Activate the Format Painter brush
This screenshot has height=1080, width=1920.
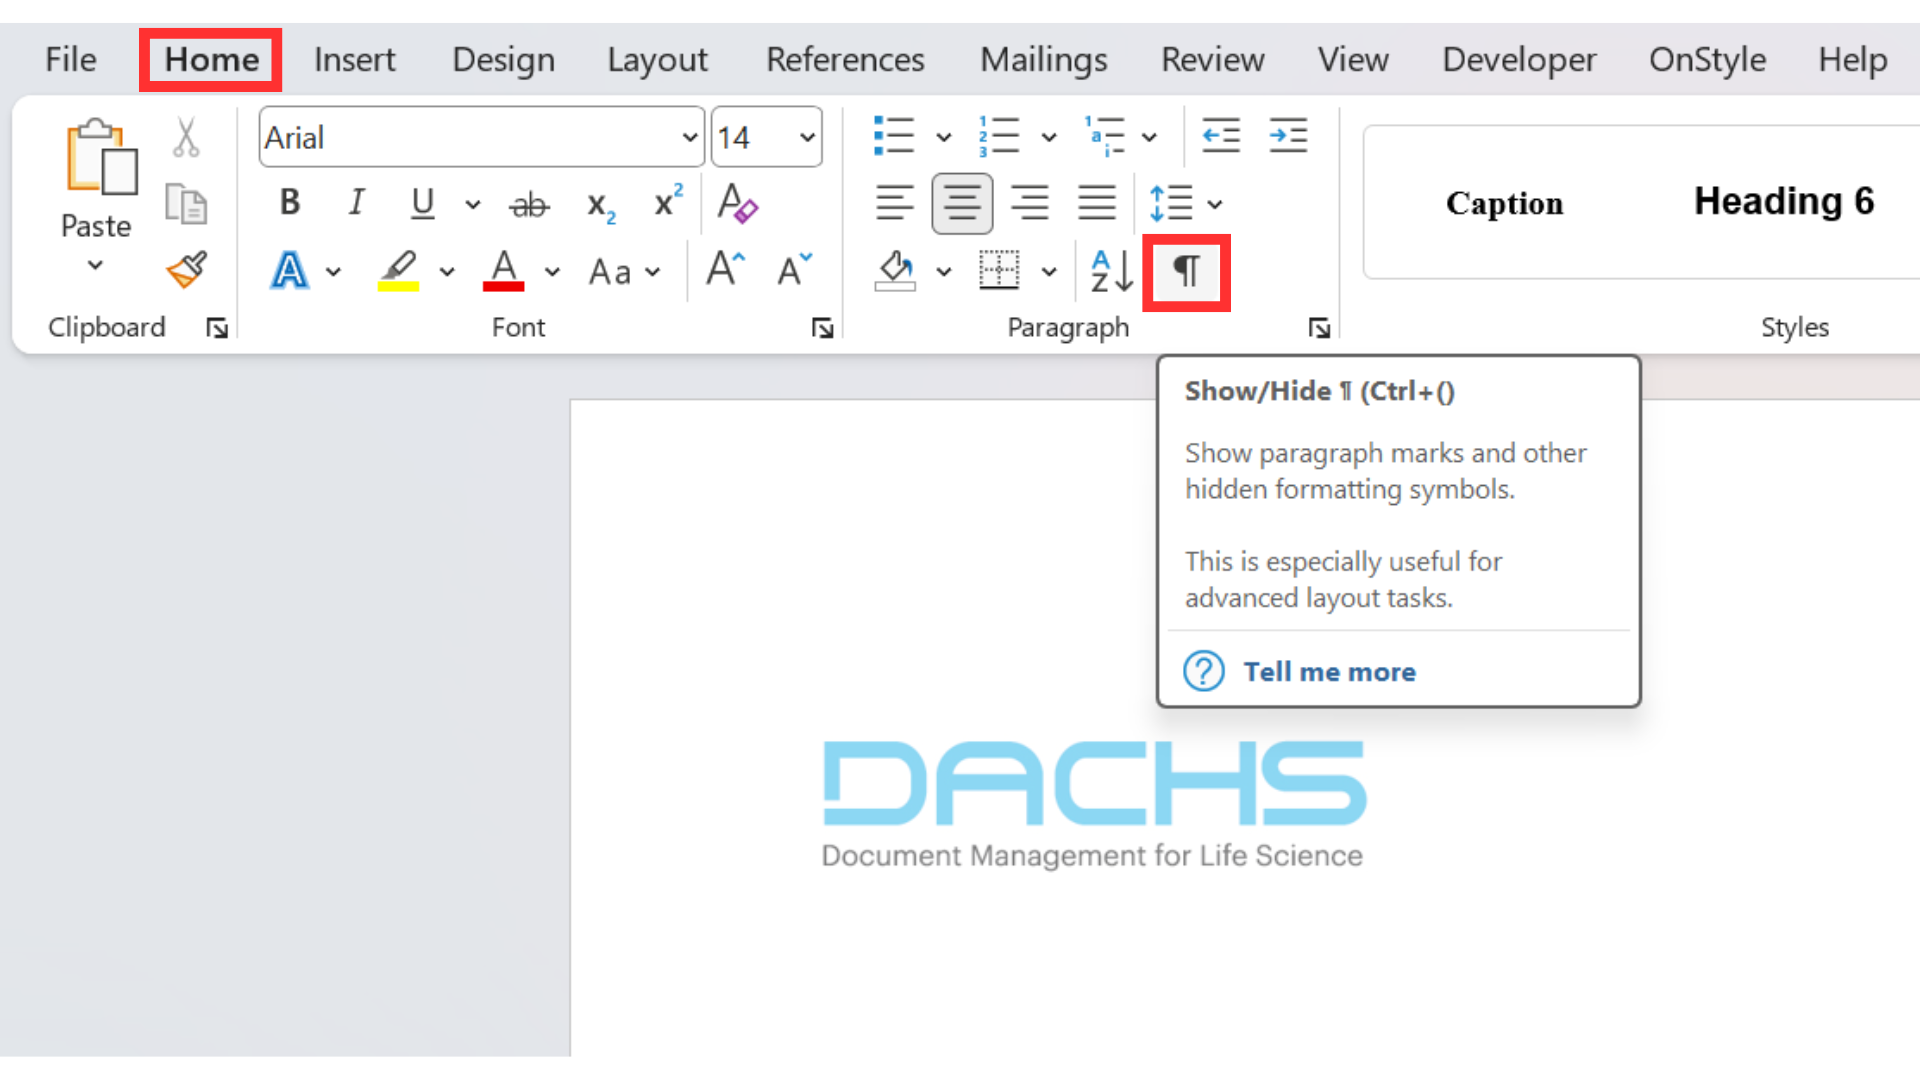coord(187,270)
